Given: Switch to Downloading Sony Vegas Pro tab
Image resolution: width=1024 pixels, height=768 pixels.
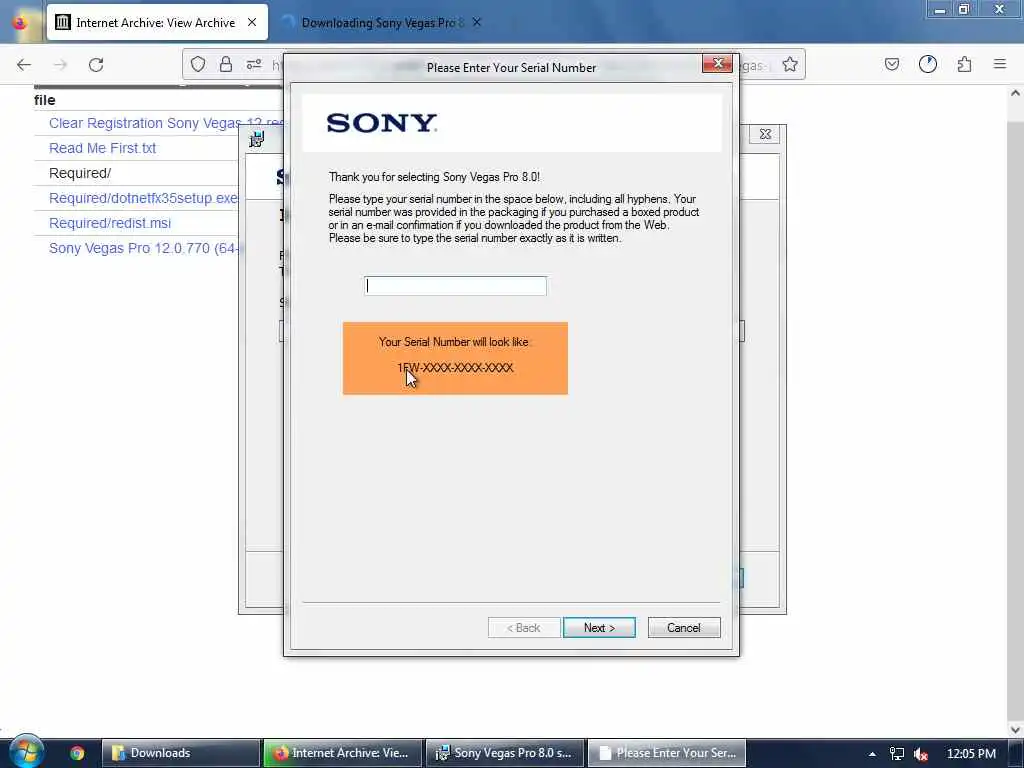Looking at the screenshot, I should click(382, 23).
